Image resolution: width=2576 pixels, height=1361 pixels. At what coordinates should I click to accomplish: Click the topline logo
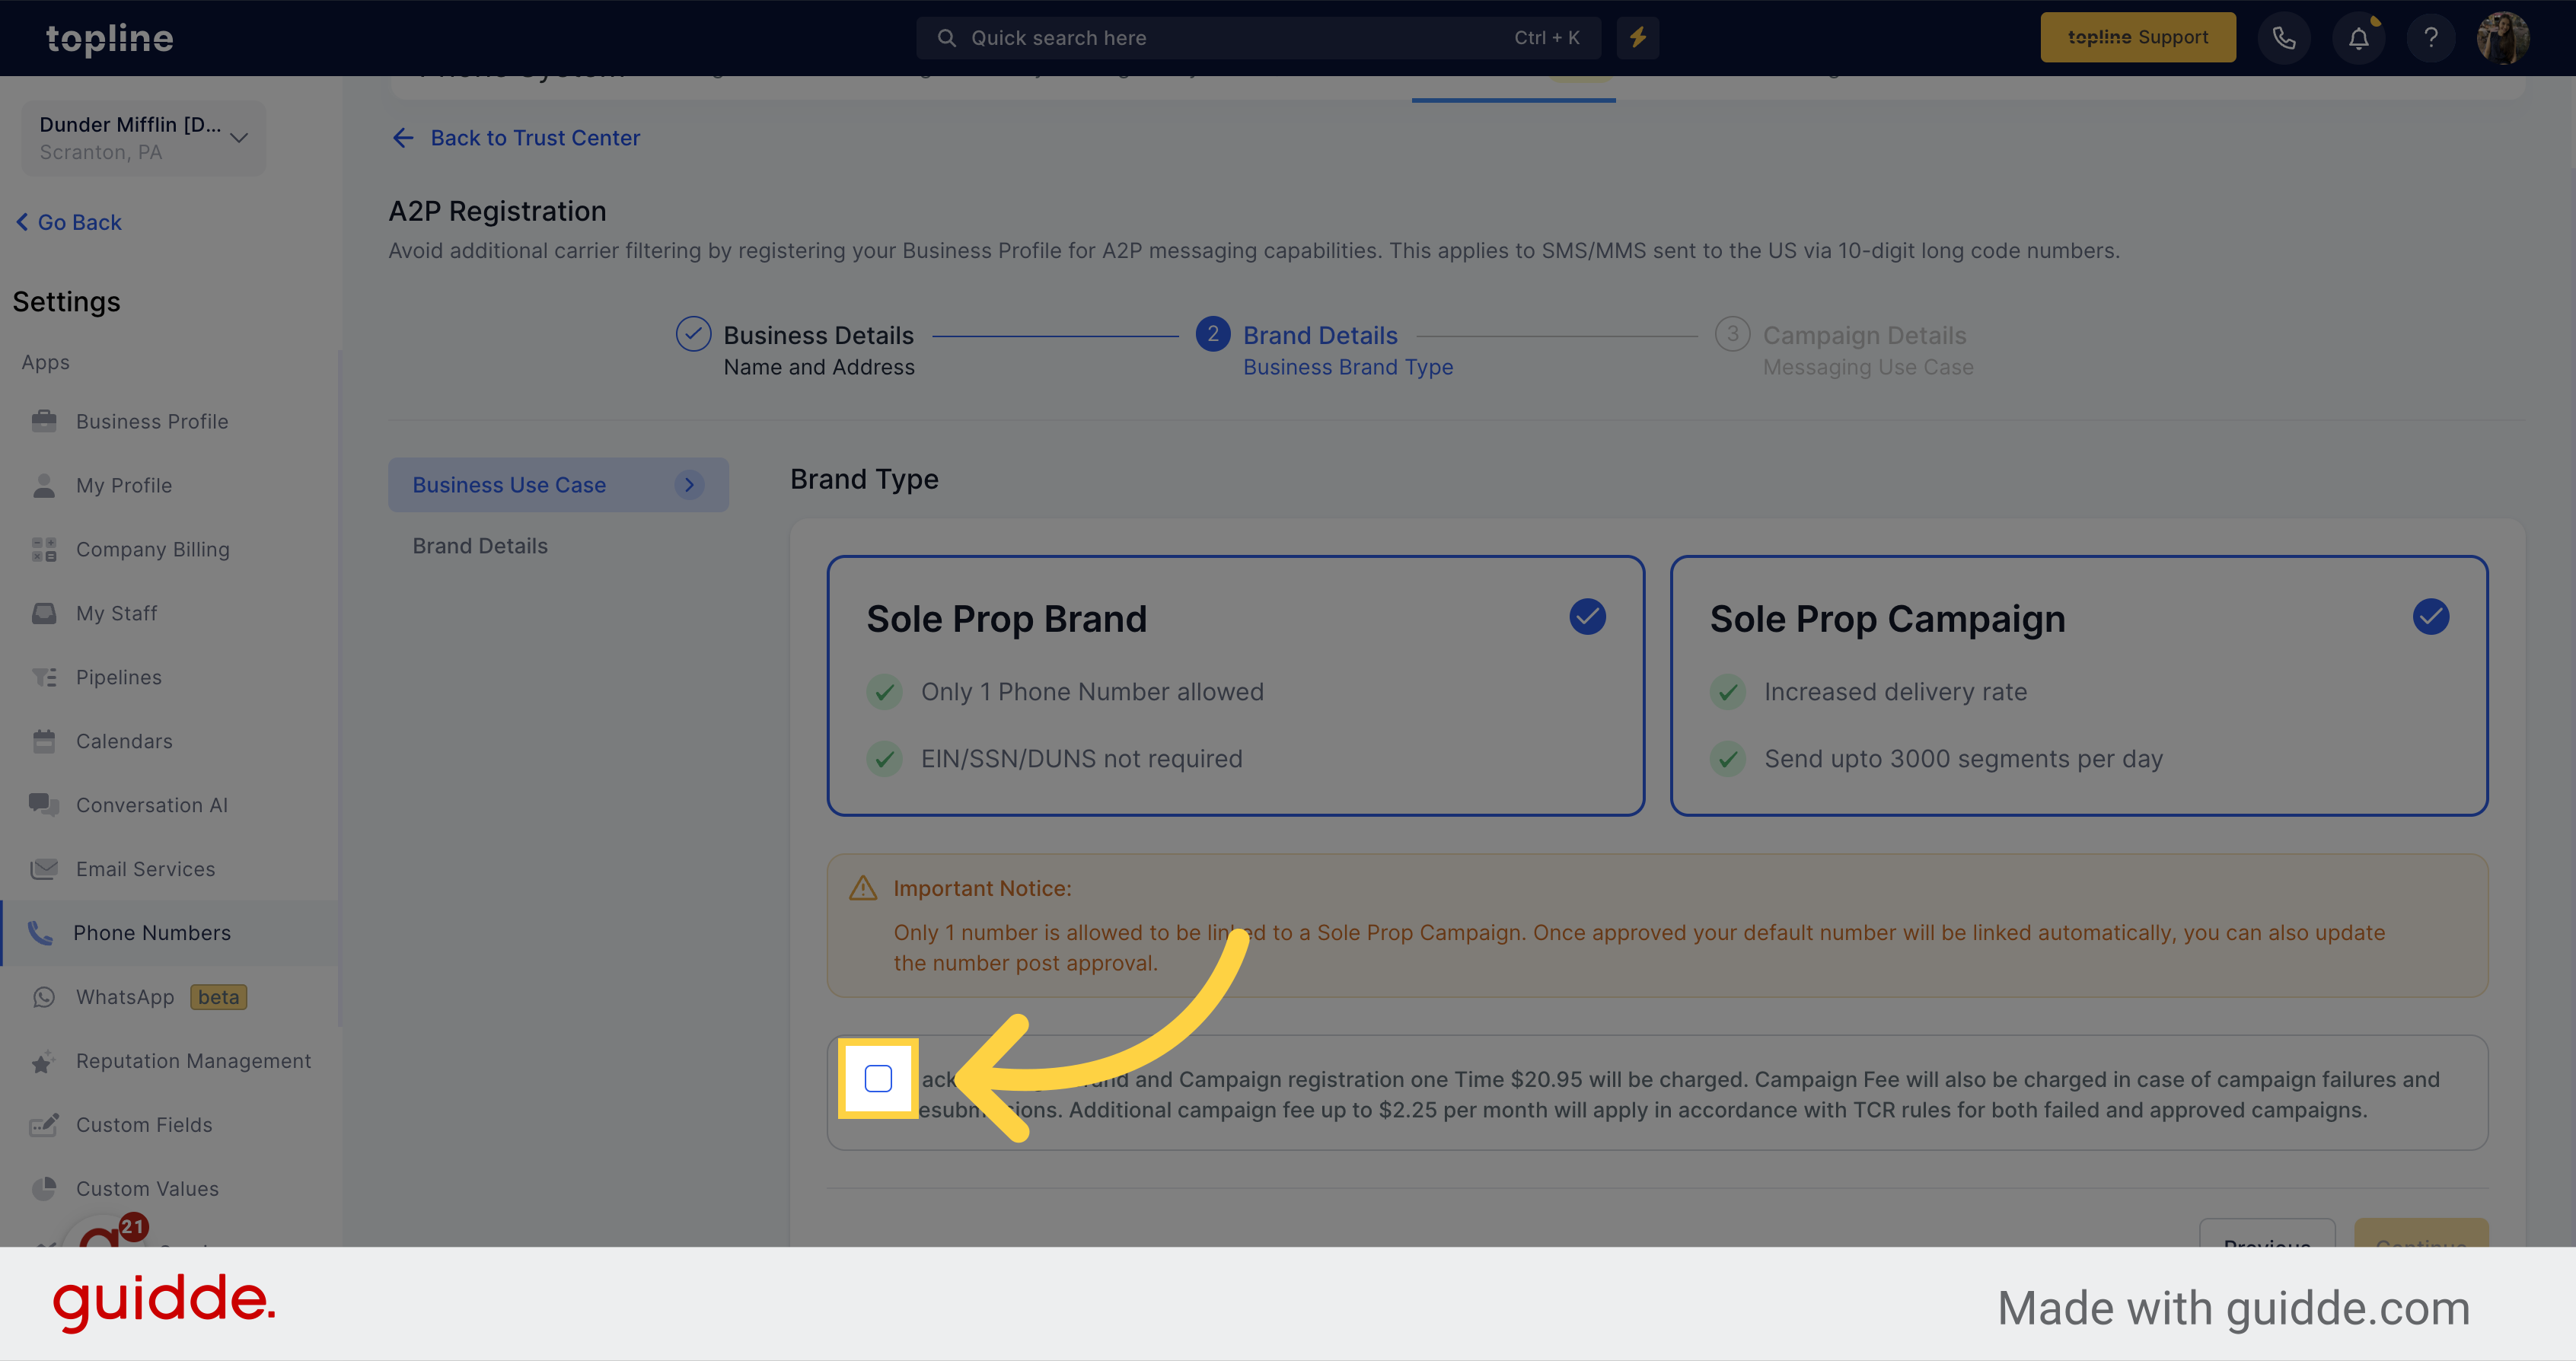pyautogui.click(x=110, y=38)
